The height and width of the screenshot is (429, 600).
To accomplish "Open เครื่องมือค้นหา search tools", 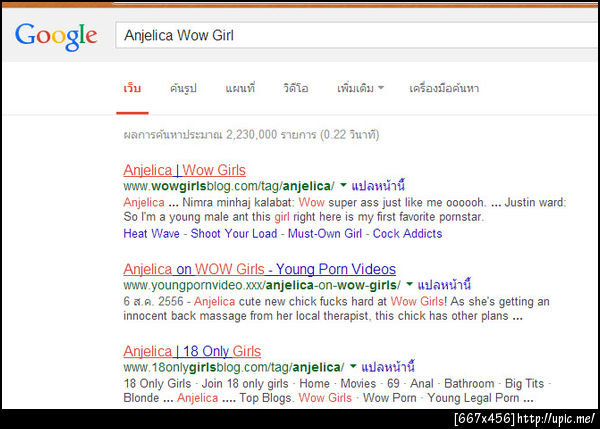I will click(x=444, y=88).
